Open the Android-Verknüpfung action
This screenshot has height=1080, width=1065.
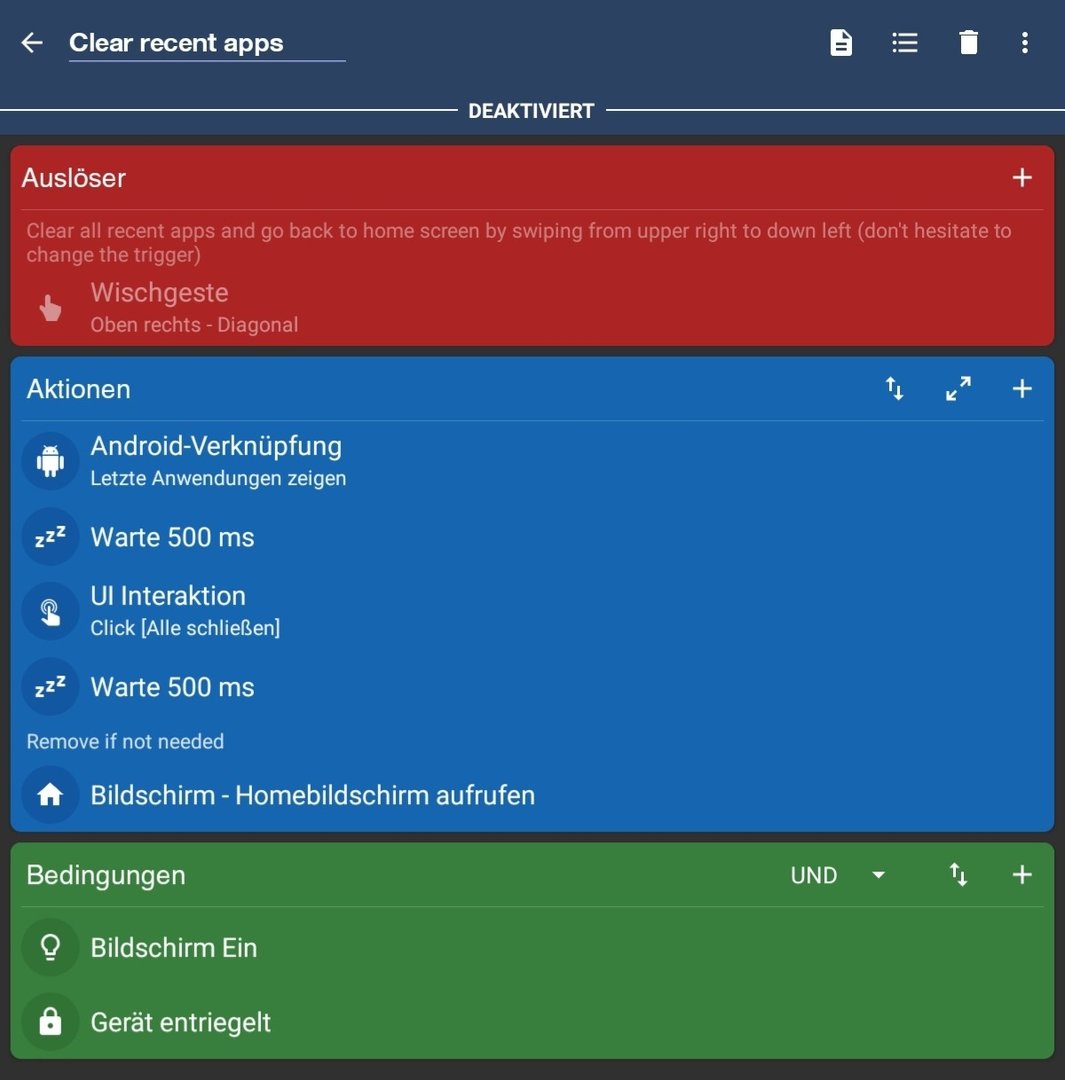(x=532, y=461)
